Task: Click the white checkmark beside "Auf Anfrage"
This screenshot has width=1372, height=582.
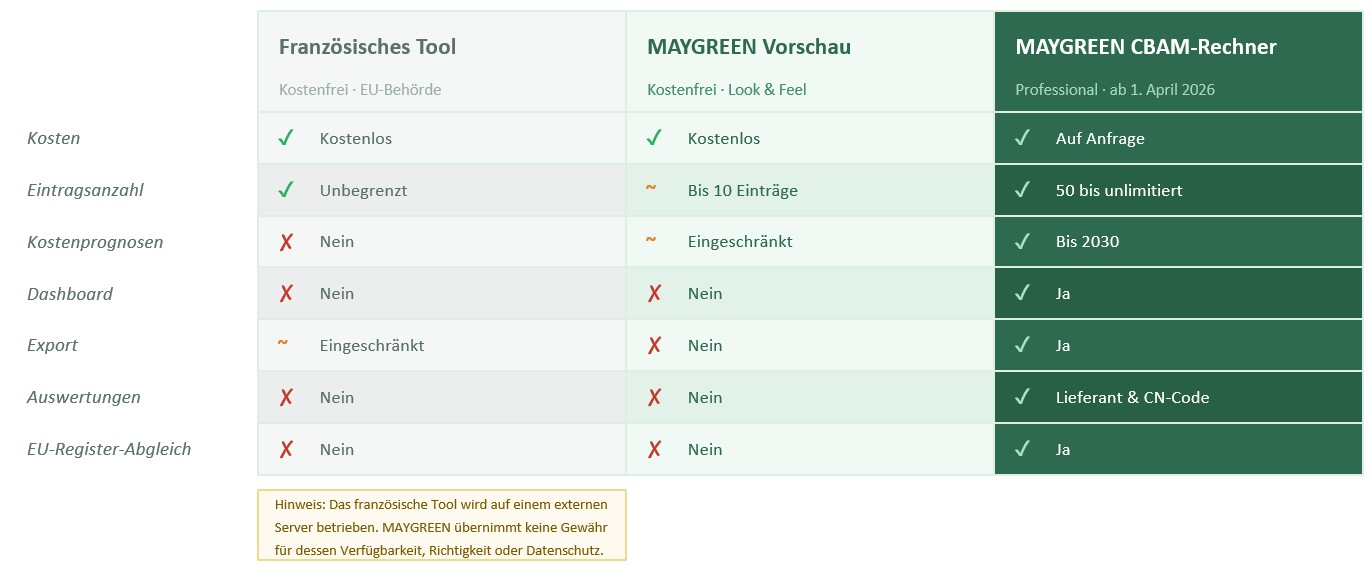Action: [x=1022, y=138]
